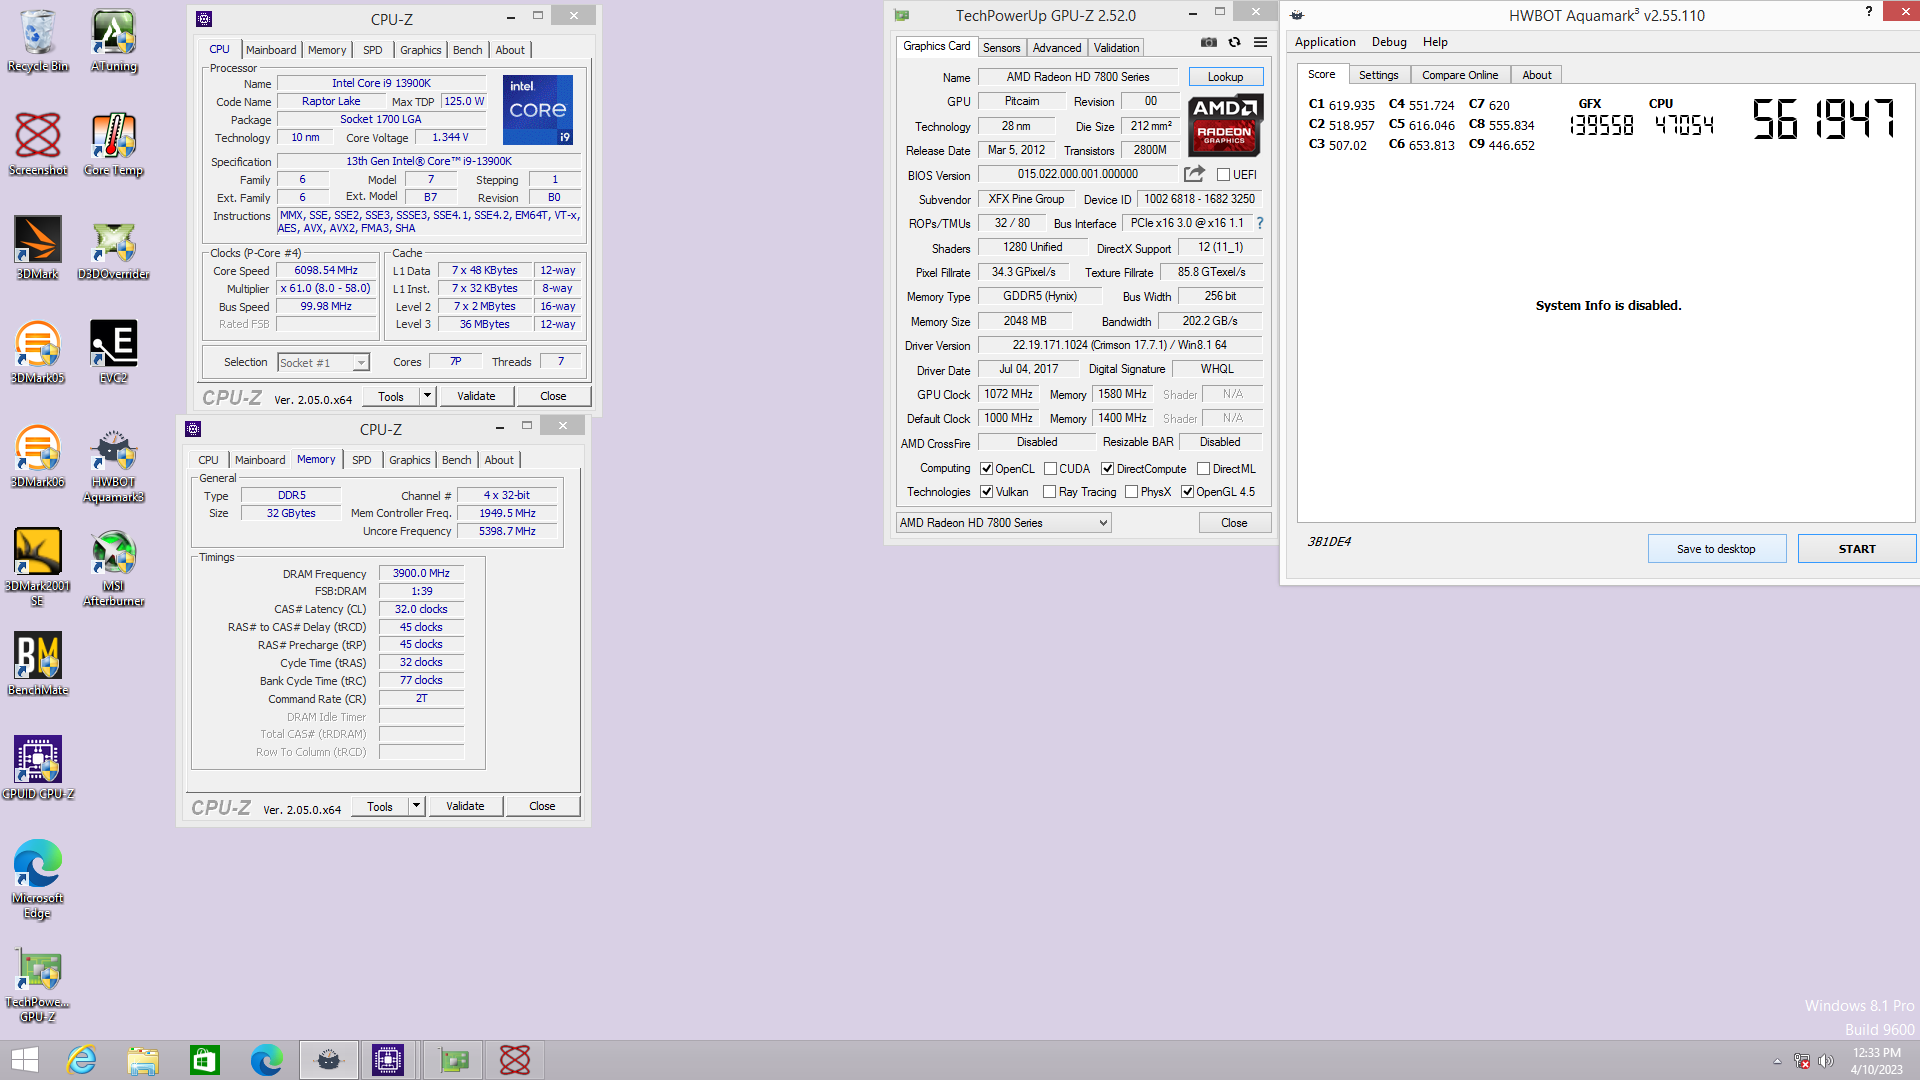
Task: Click the Aquamark help question mark button
Action: coord(1868,12)
